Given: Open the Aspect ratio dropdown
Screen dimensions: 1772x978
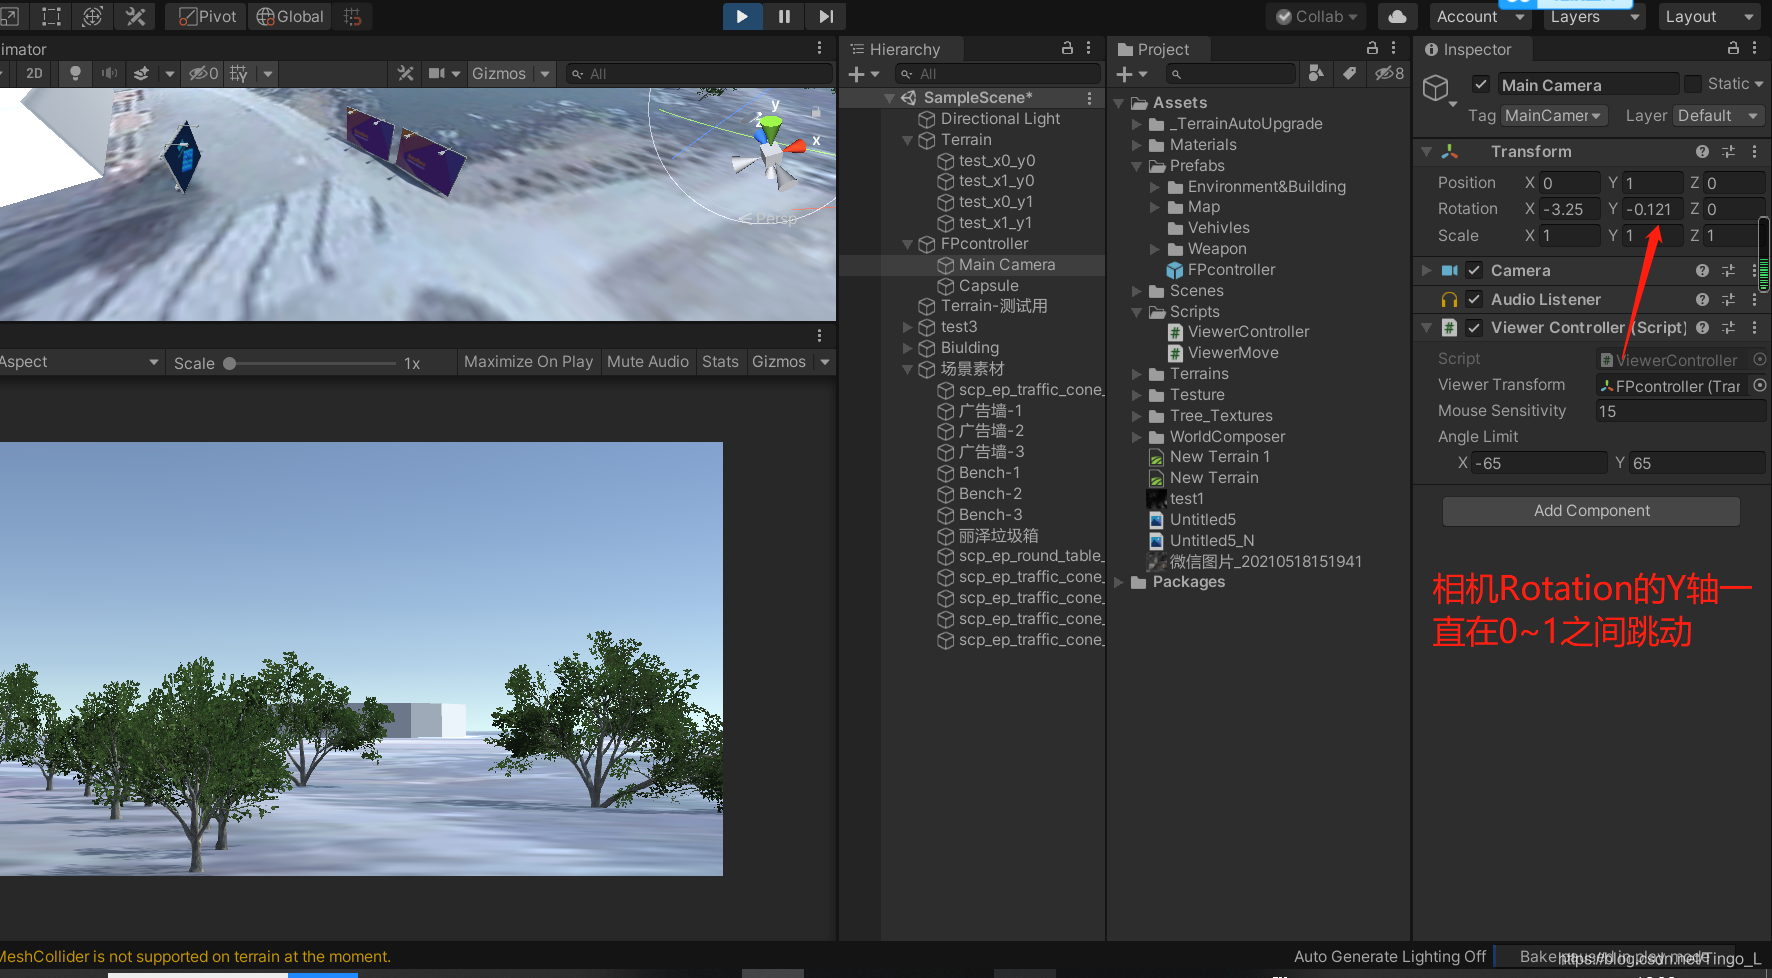Looking at the screenshot, I should (x=80, y=361).
